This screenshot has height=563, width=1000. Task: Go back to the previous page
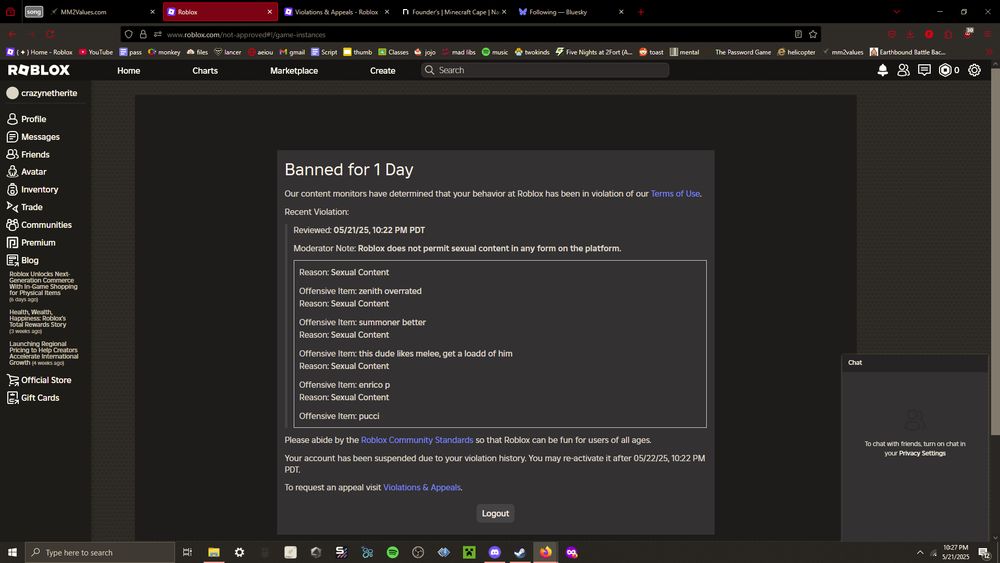(12, 34)
